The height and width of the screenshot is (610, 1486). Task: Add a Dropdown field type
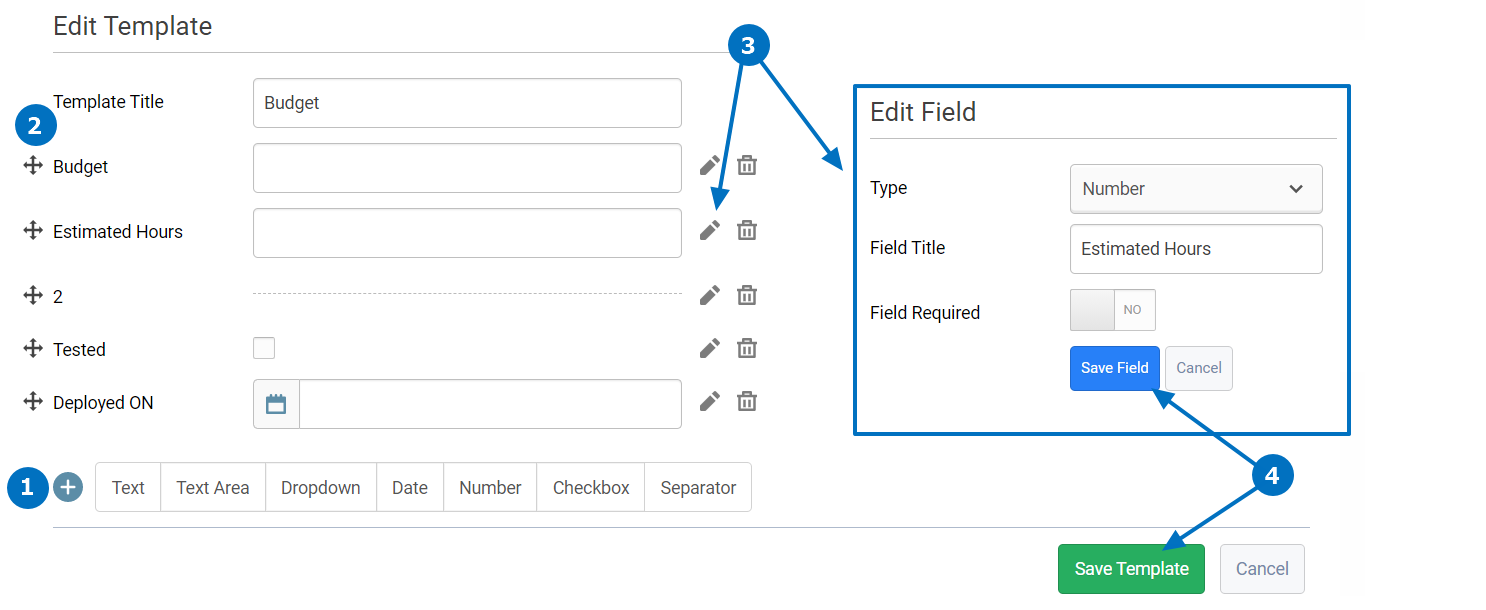320,488
